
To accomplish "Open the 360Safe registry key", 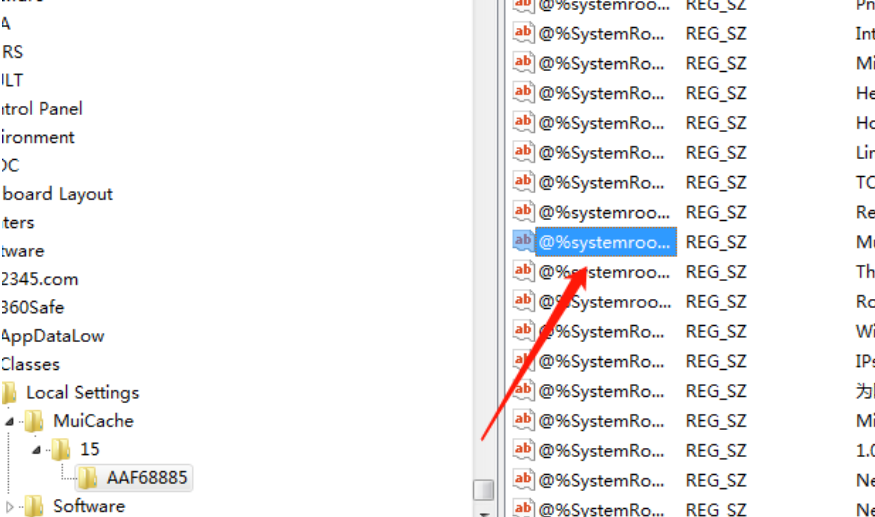I will [x=32, y=307].
